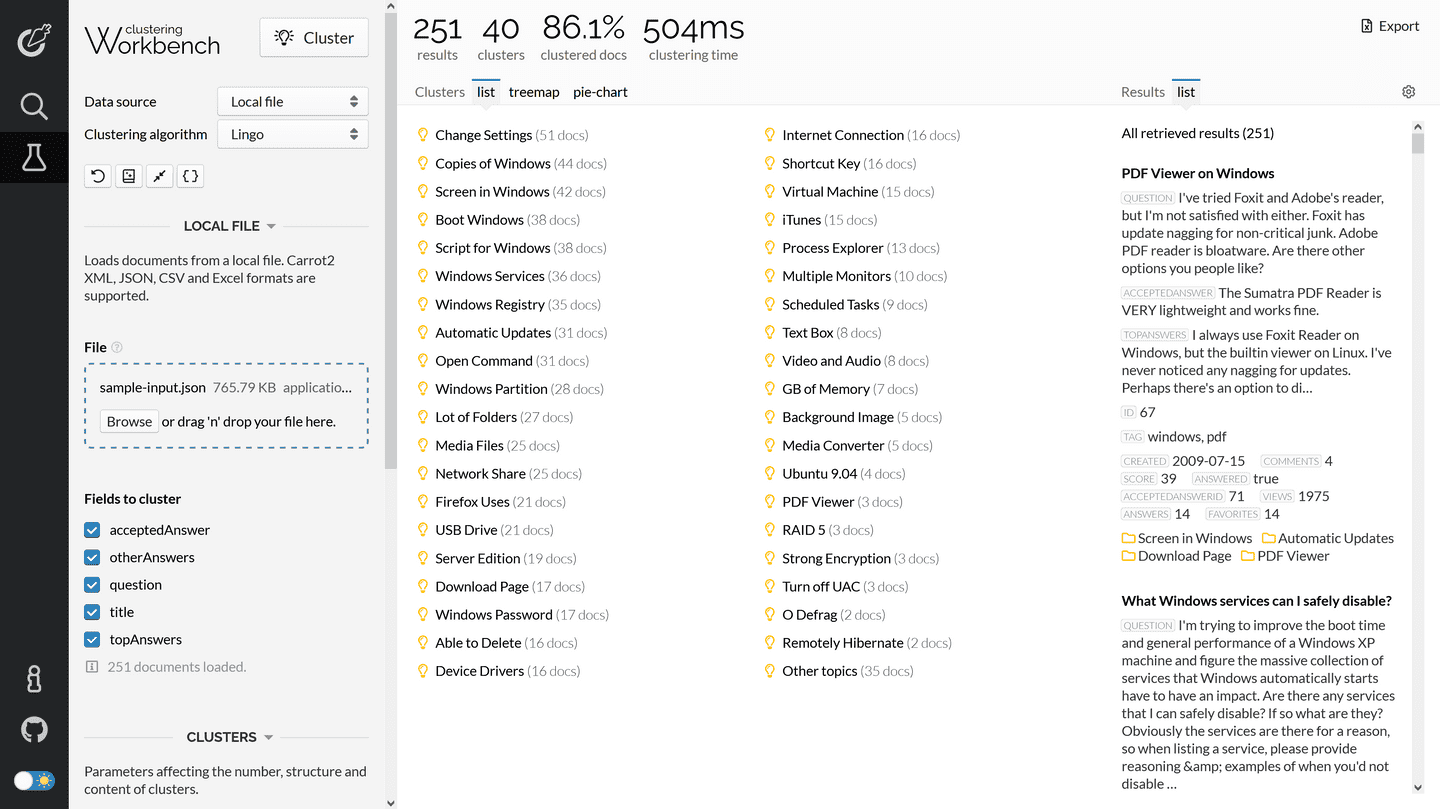Image resolution: width=1440 pixels, height=809 pixels.
Task: Open results settings via the gear icon
Action: [x=1408, y=92]
